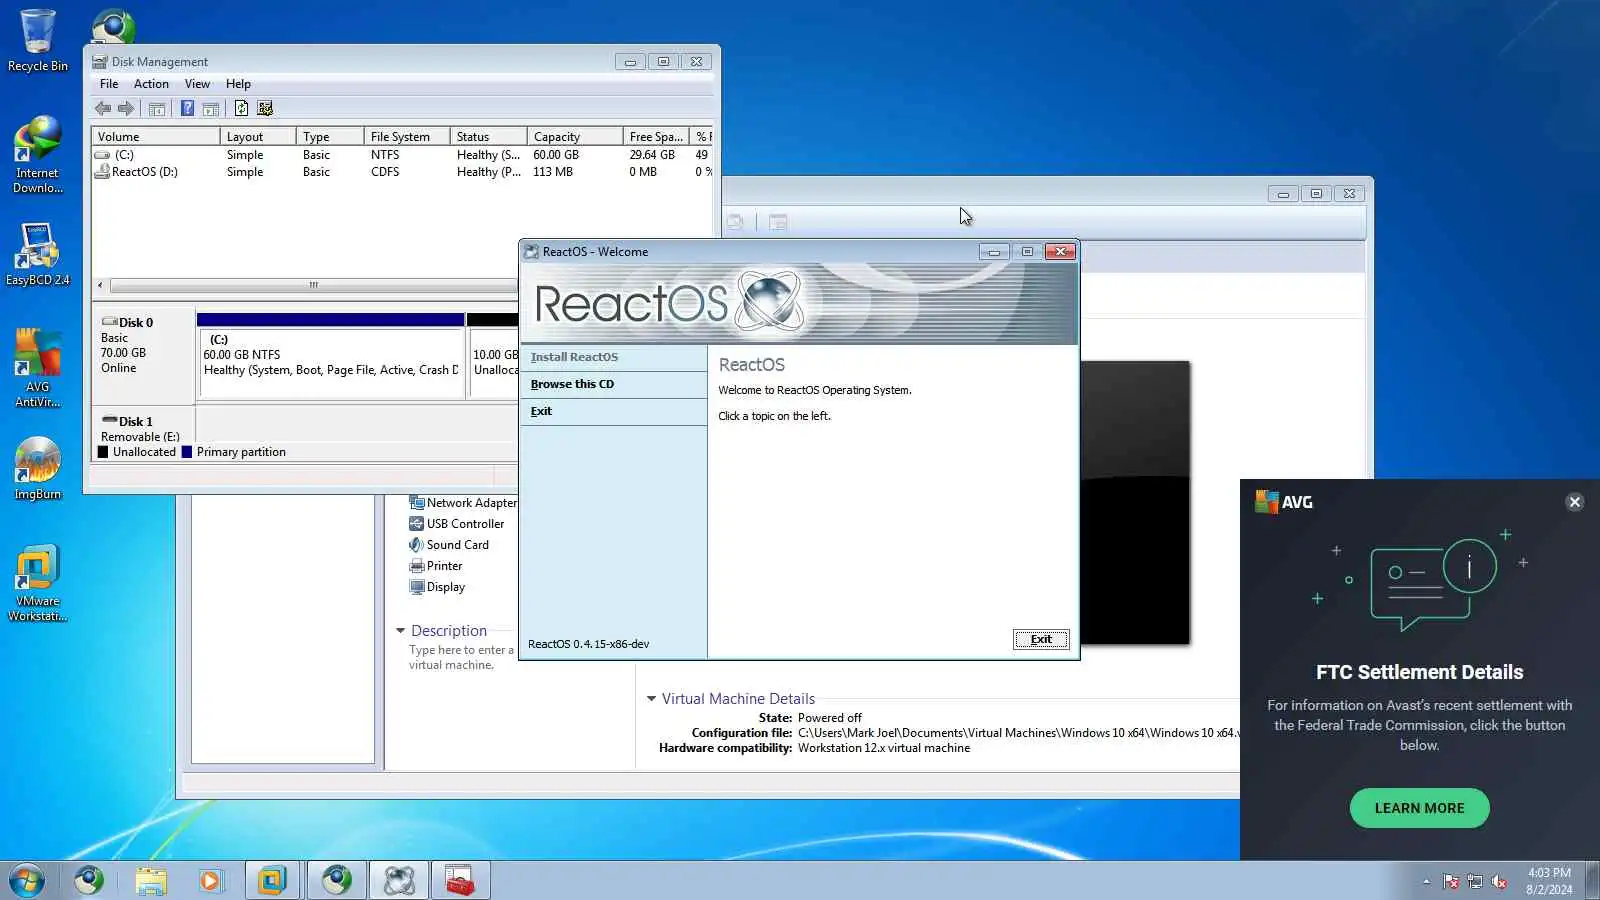Sort volumes by the Volume column header

click(x=156, y=137)
